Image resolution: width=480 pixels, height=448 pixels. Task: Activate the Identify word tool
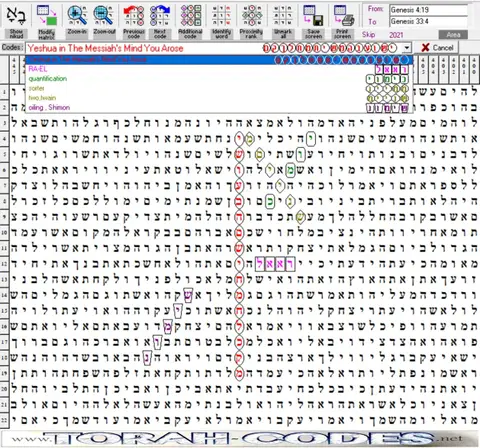pos(222,21)
